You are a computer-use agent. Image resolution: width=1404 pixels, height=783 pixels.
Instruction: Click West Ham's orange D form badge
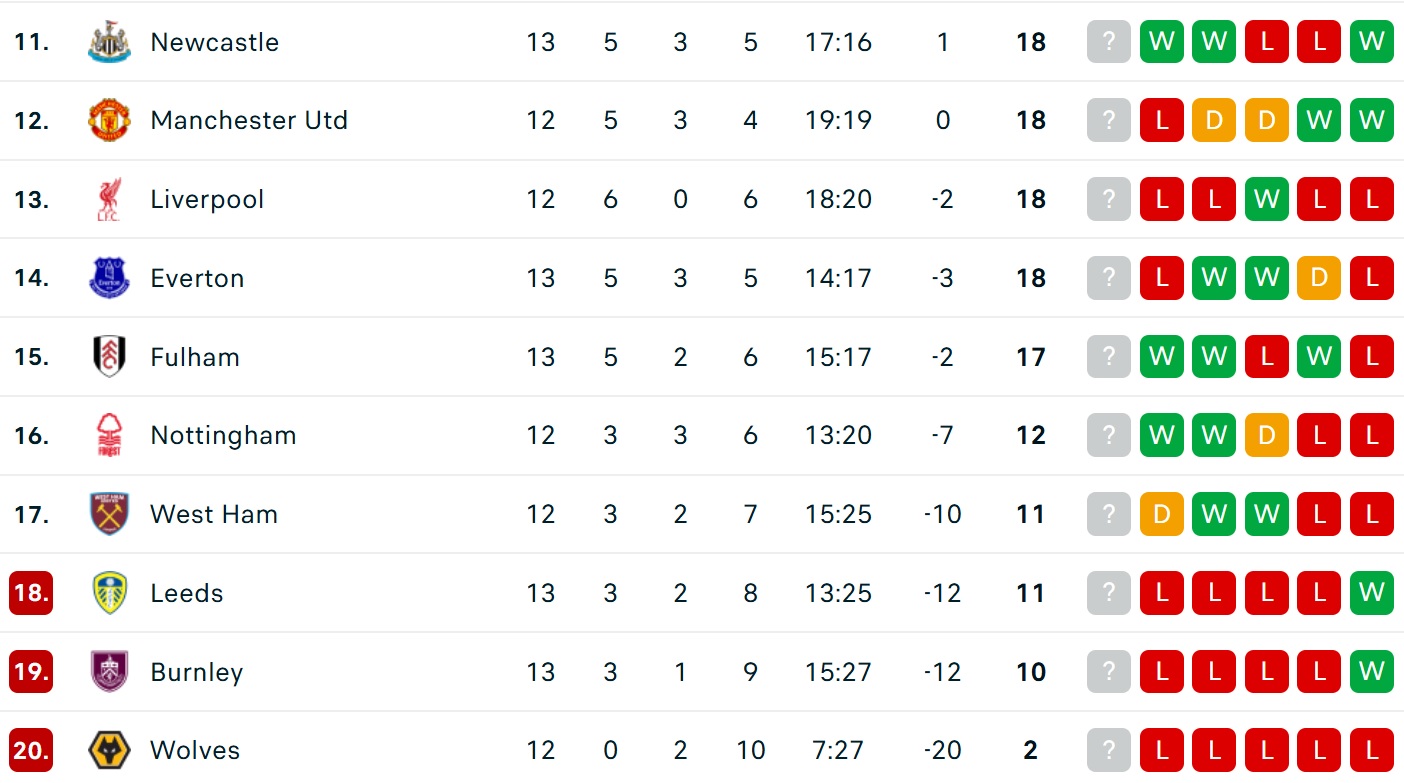coord(1161,514)
